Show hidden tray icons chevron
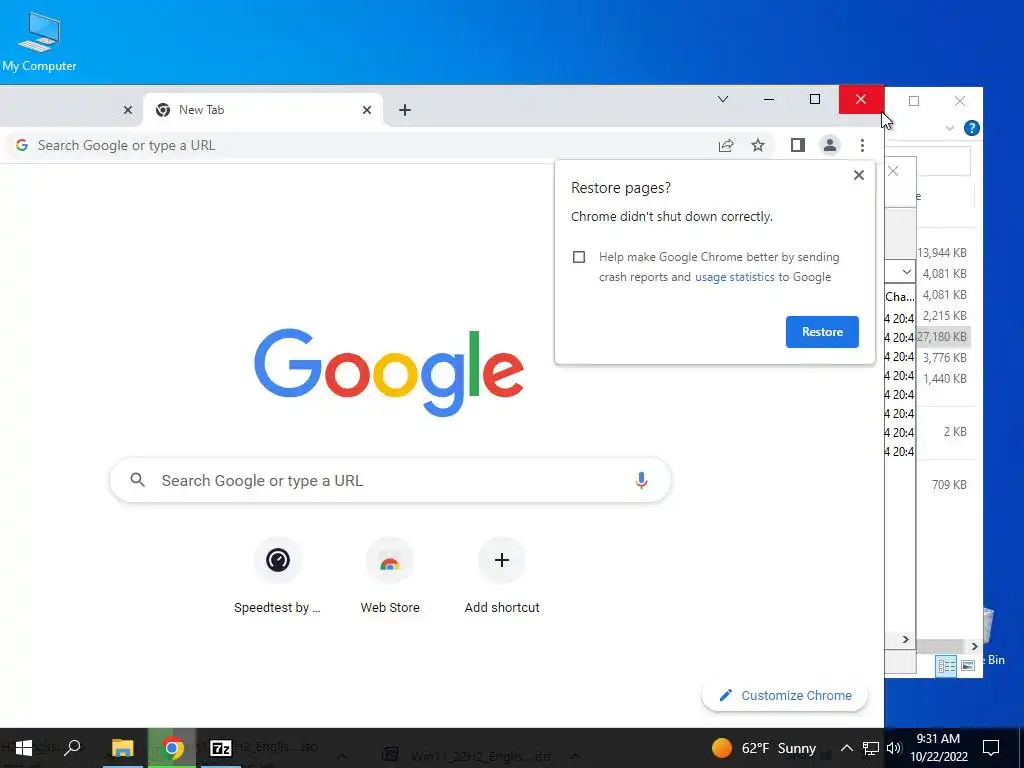This screenshot has width=1024, height=768. pyautogui.click(x=846, y=748)
